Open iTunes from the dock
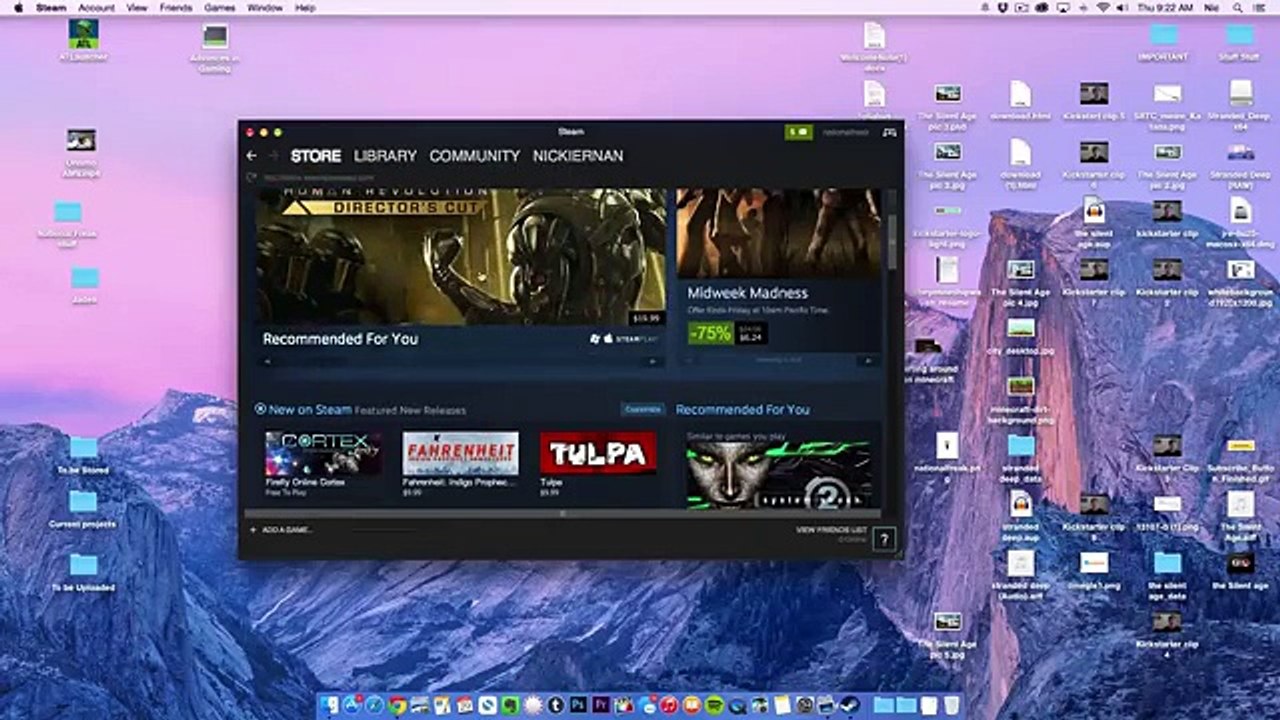Viewport: 1280px width, 720px height. 668,705
